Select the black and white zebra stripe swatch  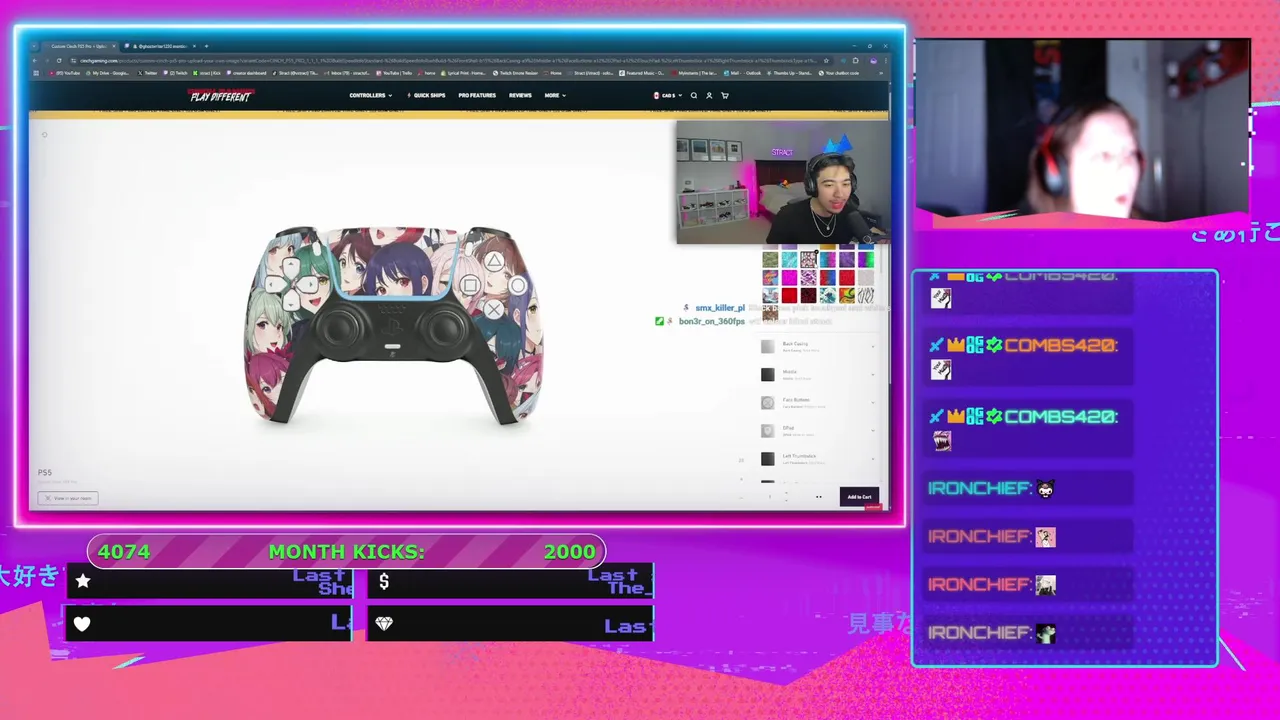point(866,295)
